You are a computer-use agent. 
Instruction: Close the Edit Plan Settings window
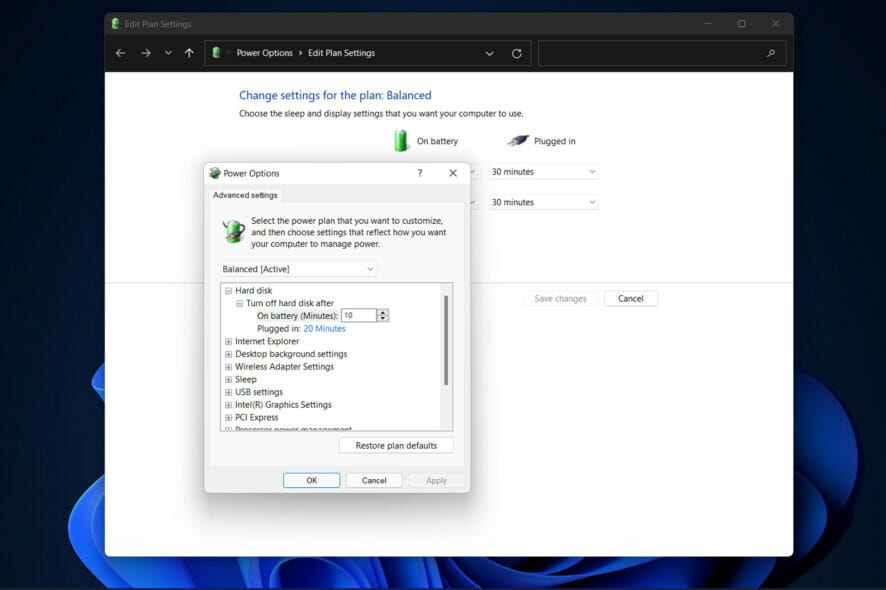775,24
